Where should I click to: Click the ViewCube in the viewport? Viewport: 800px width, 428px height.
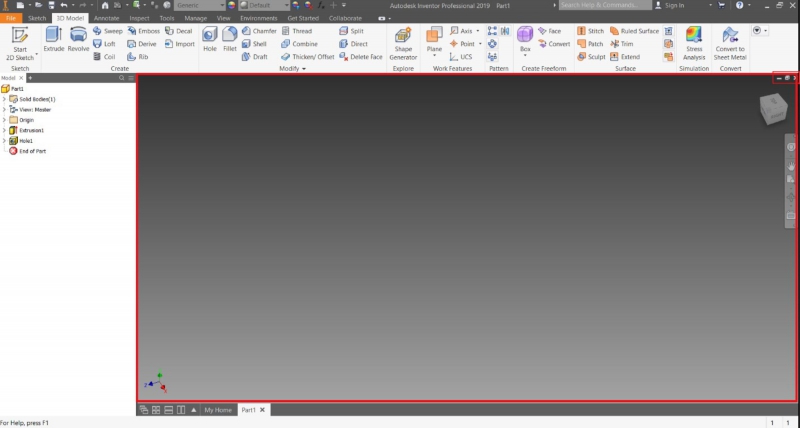coord(773,106)
